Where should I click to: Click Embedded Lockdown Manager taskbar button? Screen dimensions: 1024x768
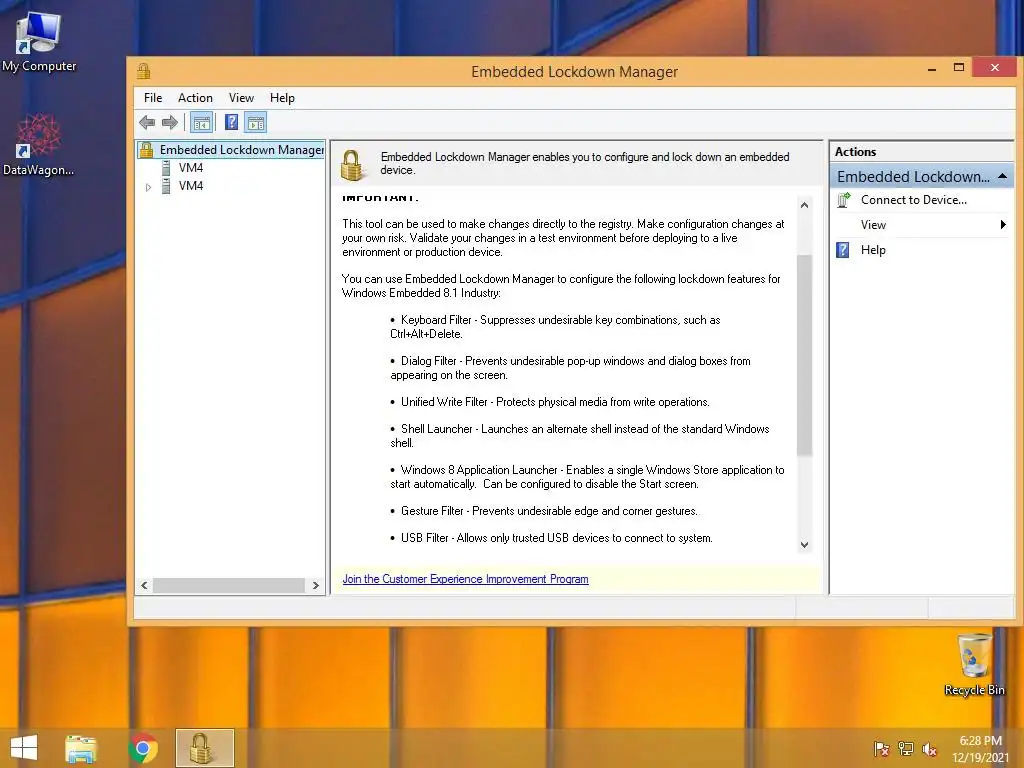tap(204, 748)
